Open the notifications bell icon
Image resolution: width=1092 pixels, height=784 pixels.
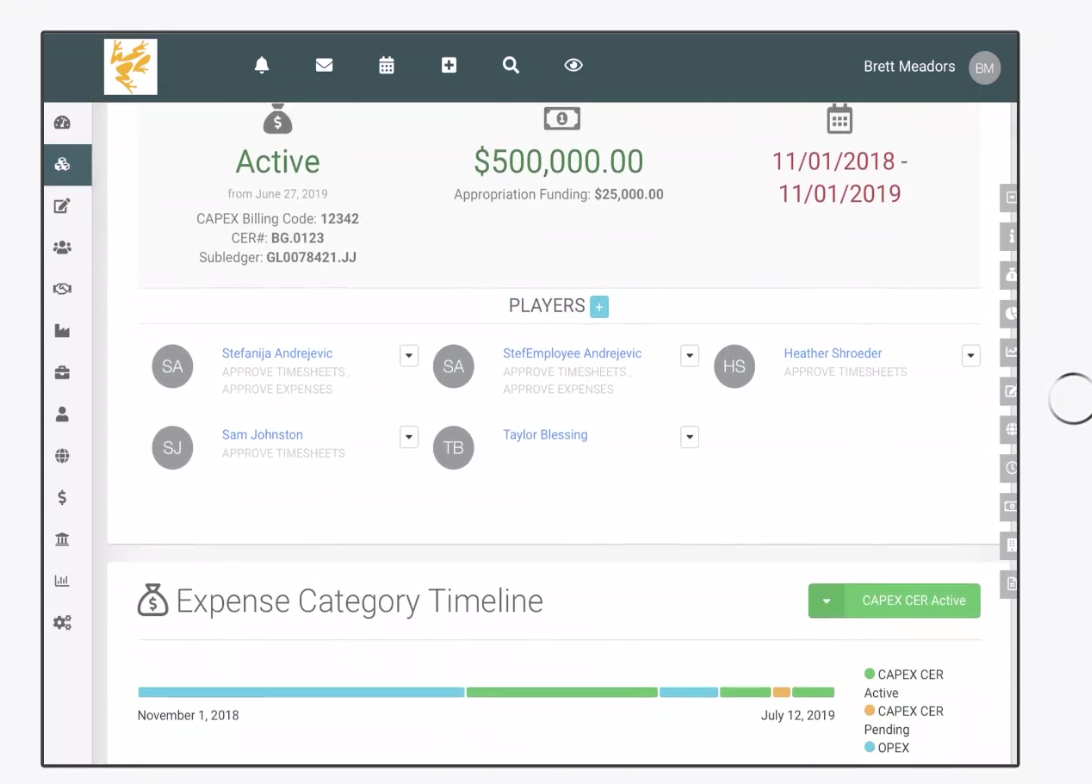coord(262,65)
